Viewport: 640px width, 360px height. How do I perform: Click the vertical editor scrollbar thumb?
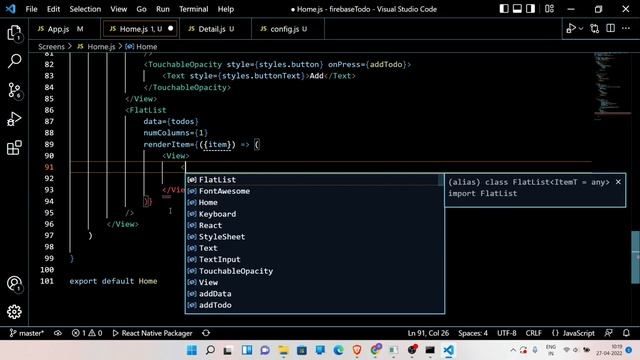pos(636,257)
